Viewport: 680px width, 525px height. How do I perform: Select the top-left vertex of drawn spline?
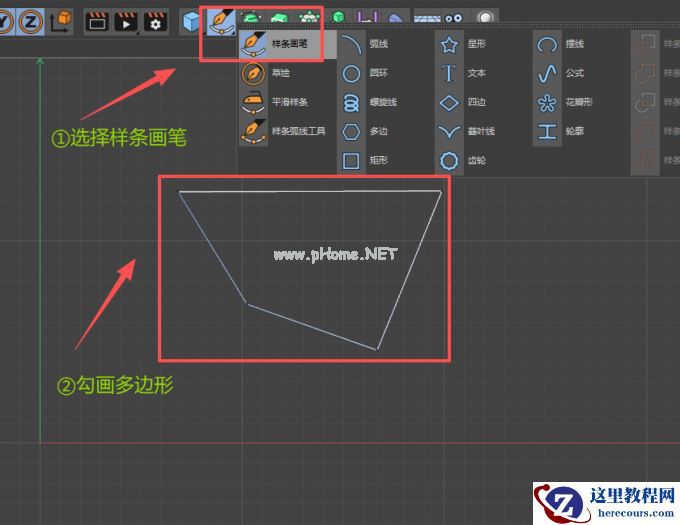point(180,192)
